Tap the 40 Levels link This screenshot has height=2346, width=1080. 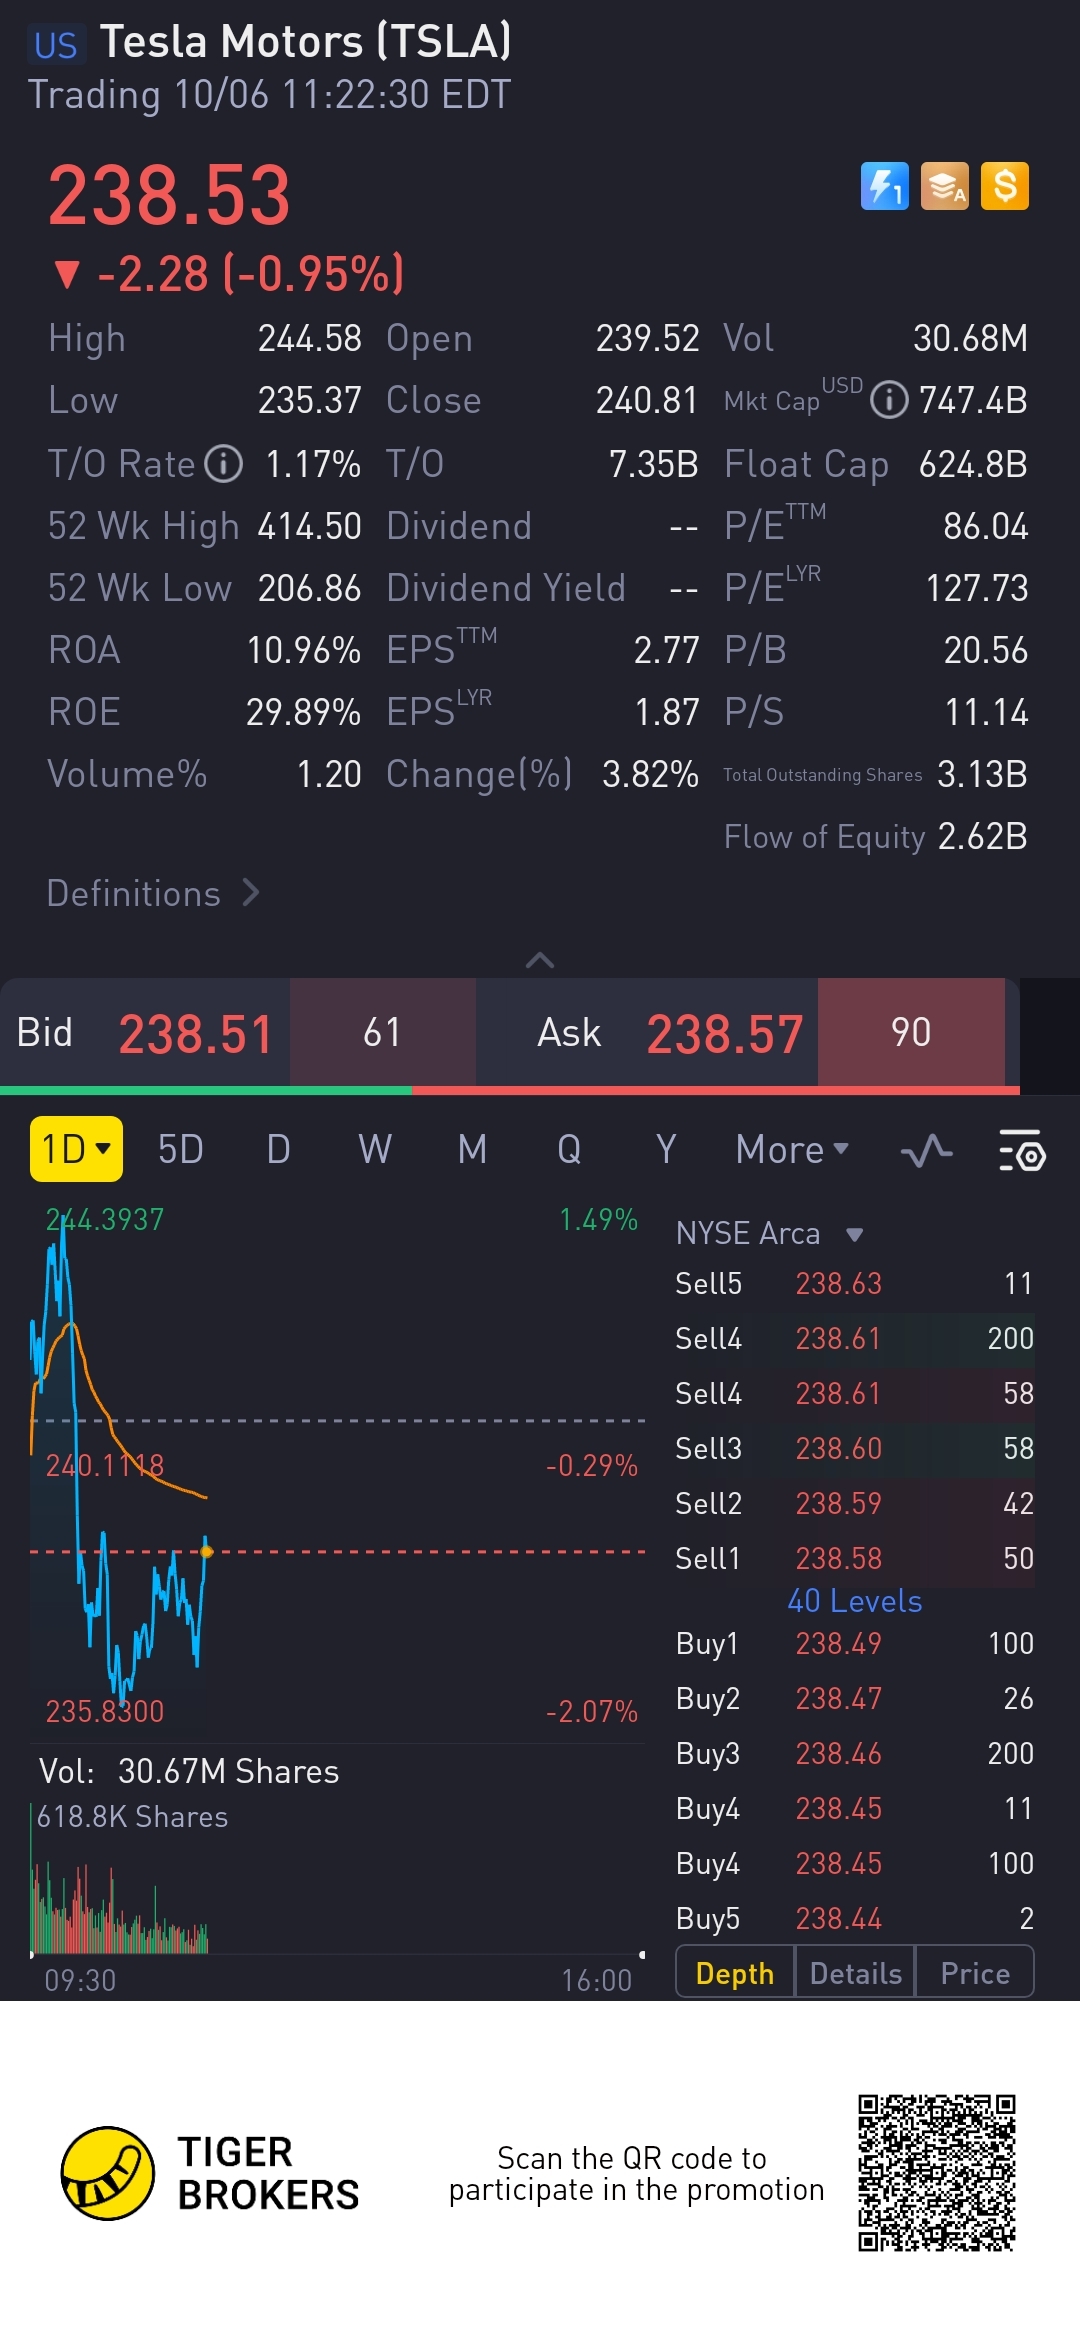(x=855, y=1601)
